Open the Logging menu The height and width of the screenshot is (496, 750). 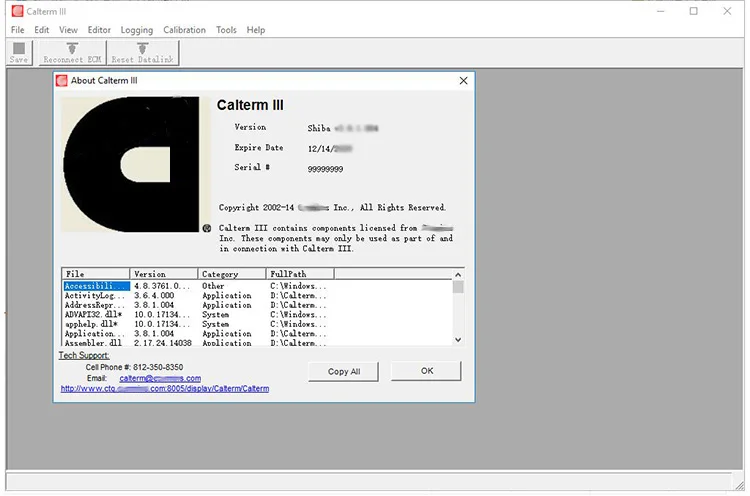click(137, 30)
